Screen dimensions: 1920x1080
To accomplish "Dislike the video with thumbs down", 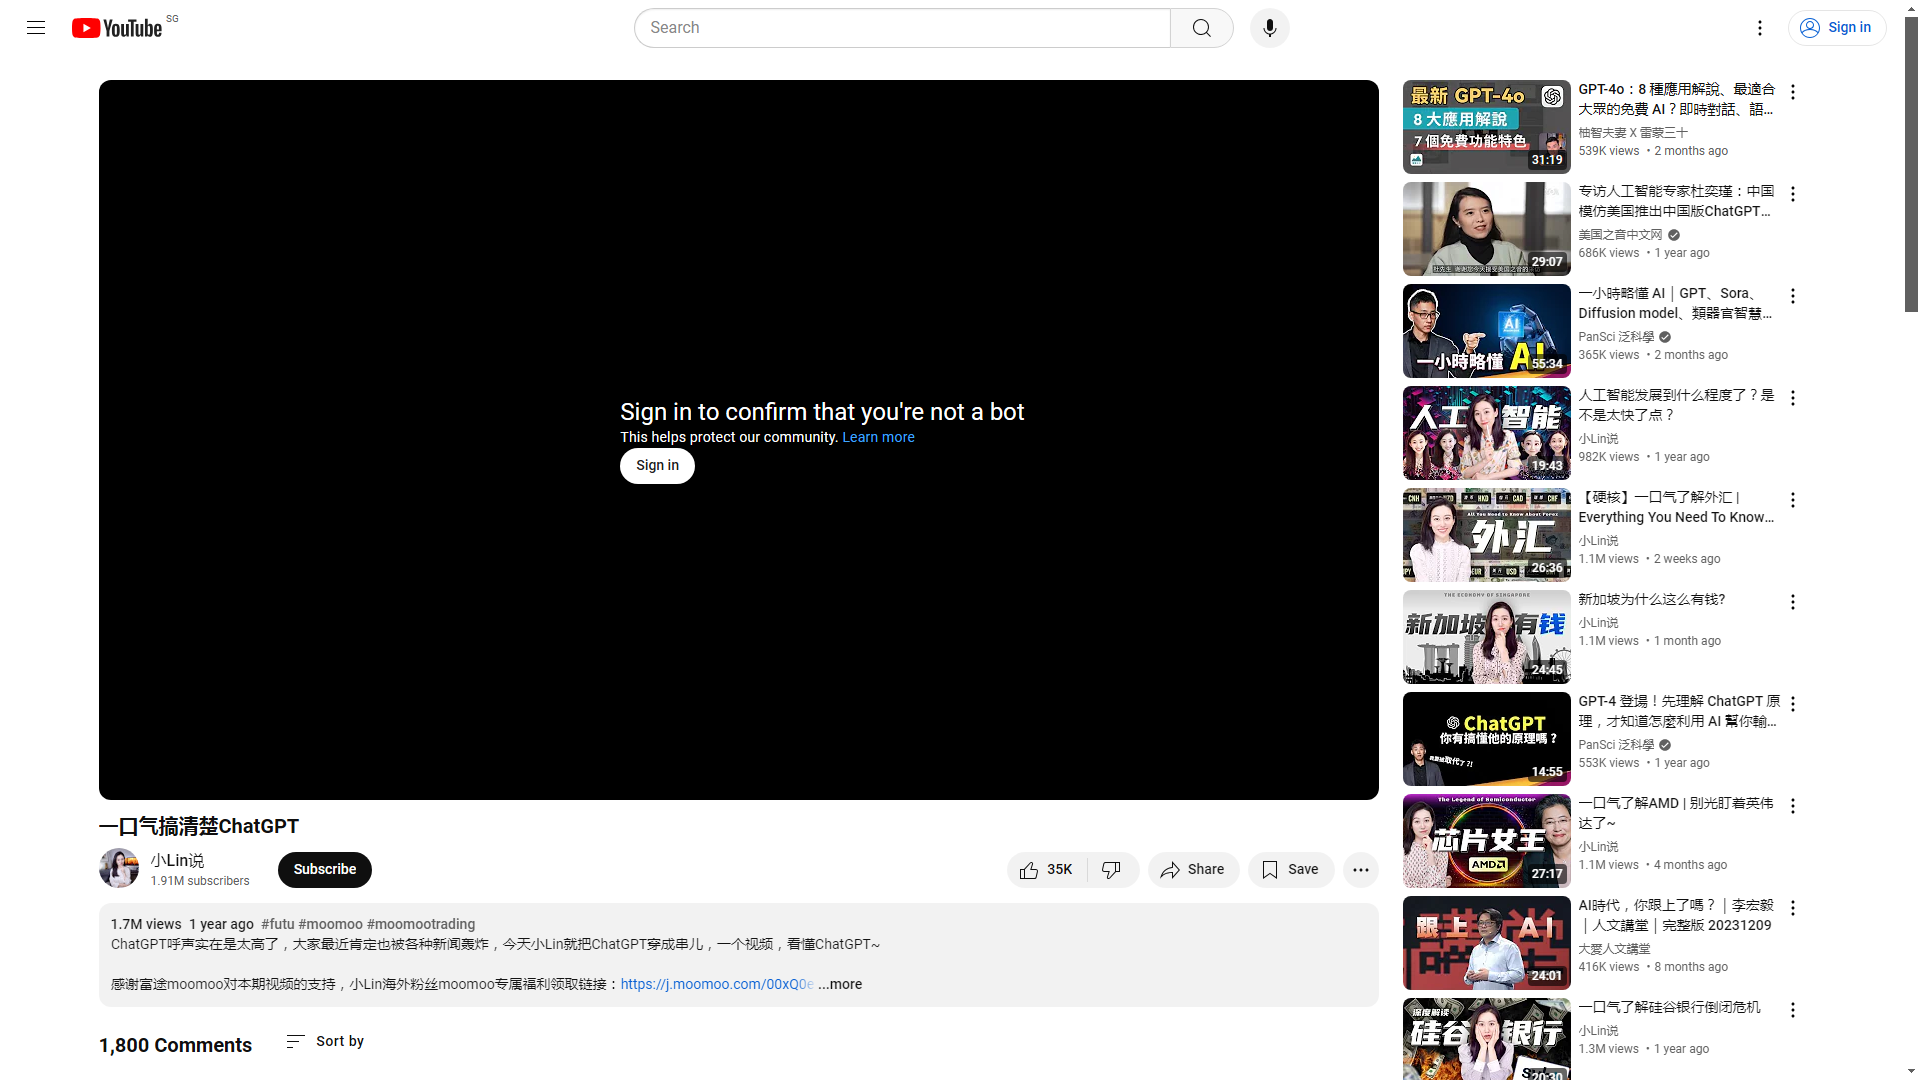I will 1112,870.
